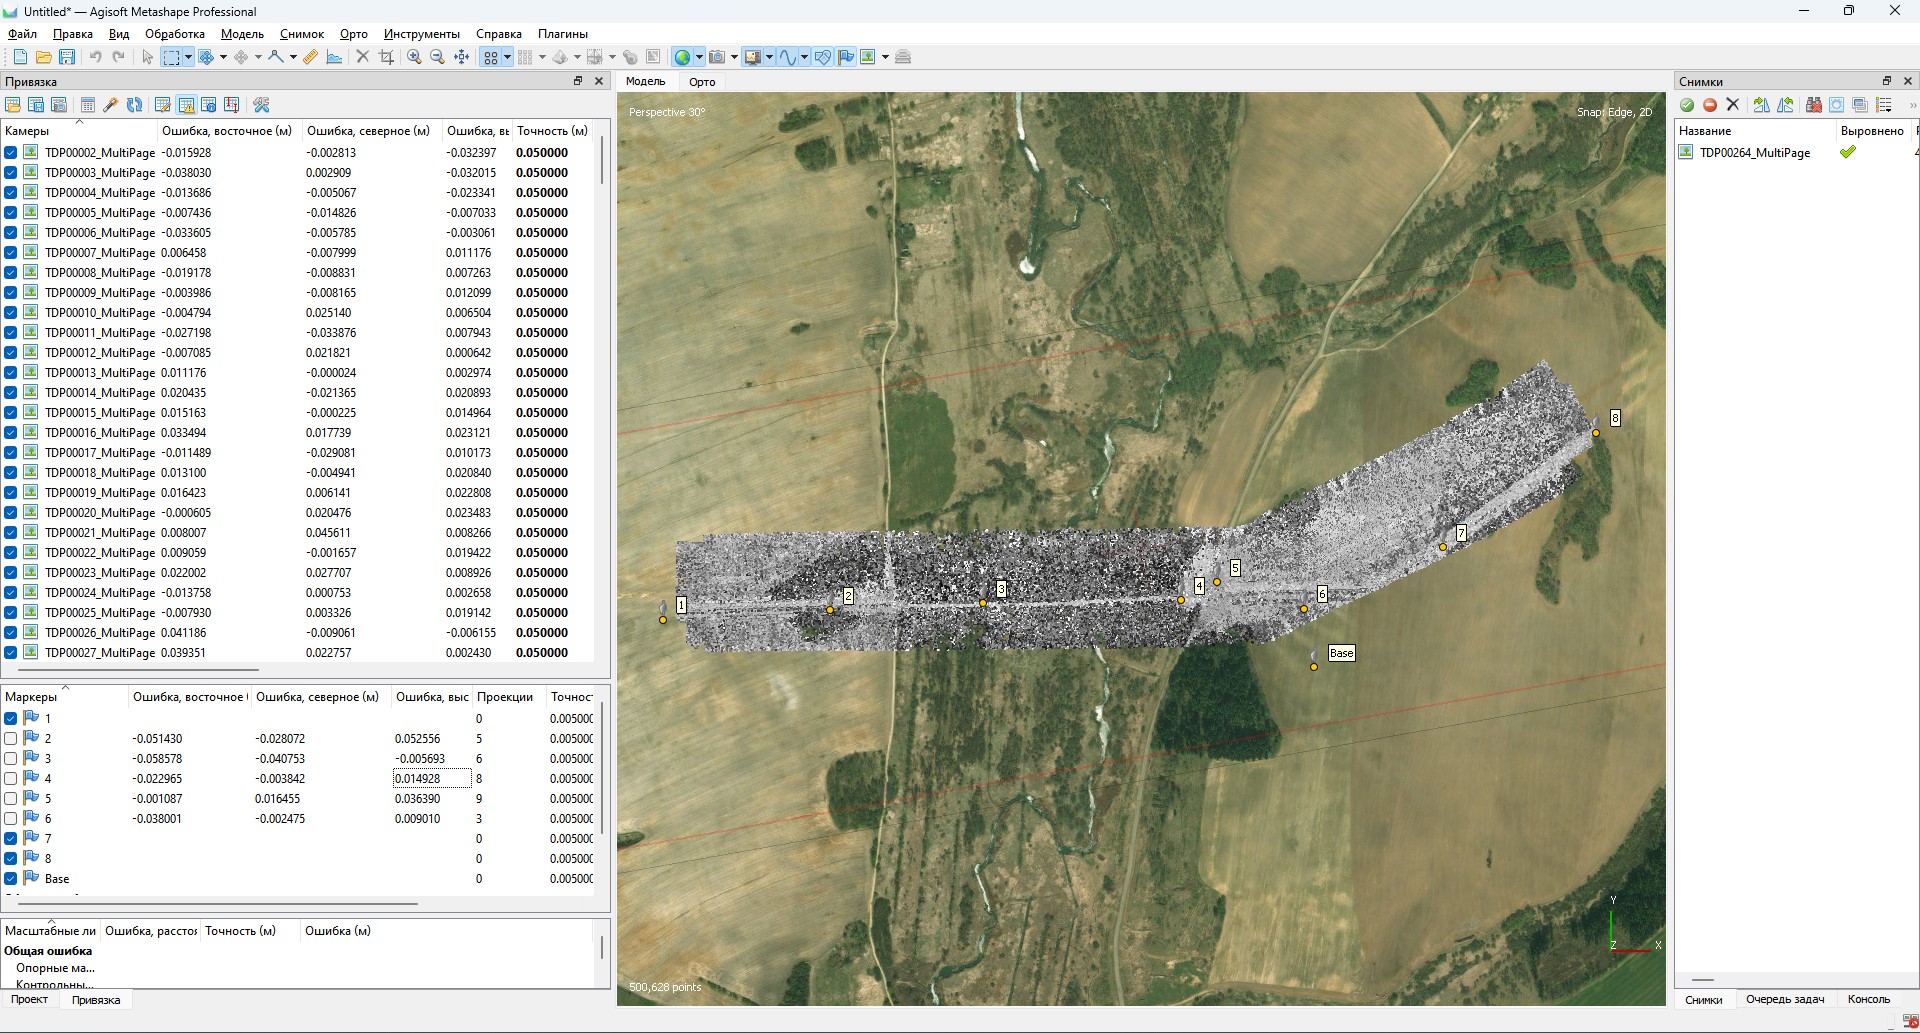Open the Инструменты menu
This screenshot has height=1033, width=1920.
point(422,34)
